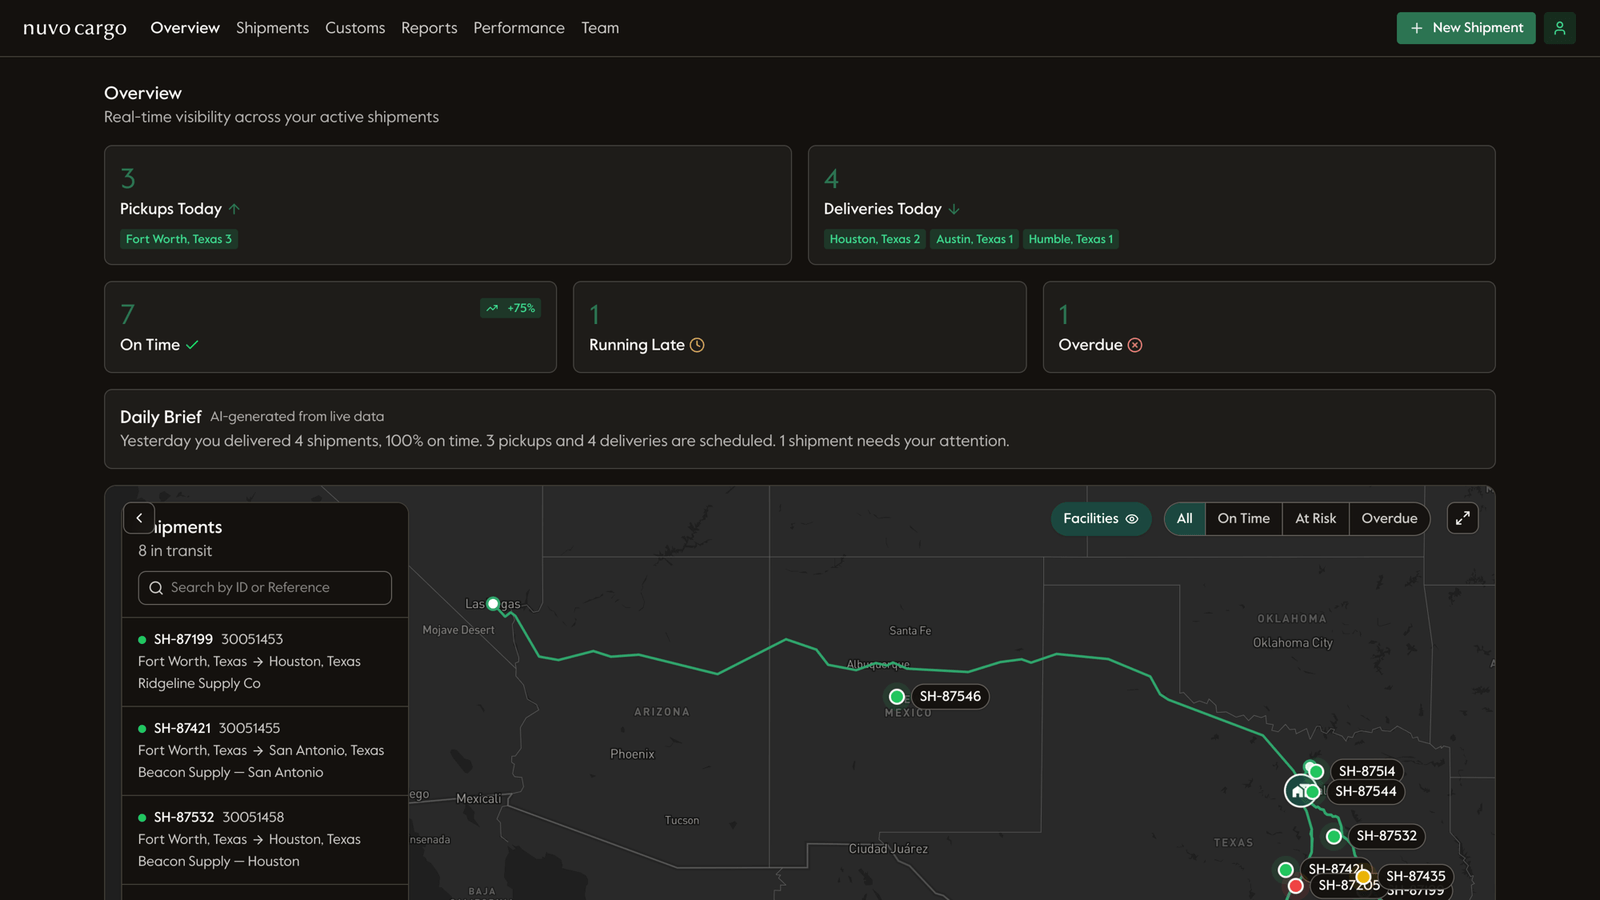Click the Running Late clock icon
Screen dimensions: 1600x900
[x=697, y=345]
